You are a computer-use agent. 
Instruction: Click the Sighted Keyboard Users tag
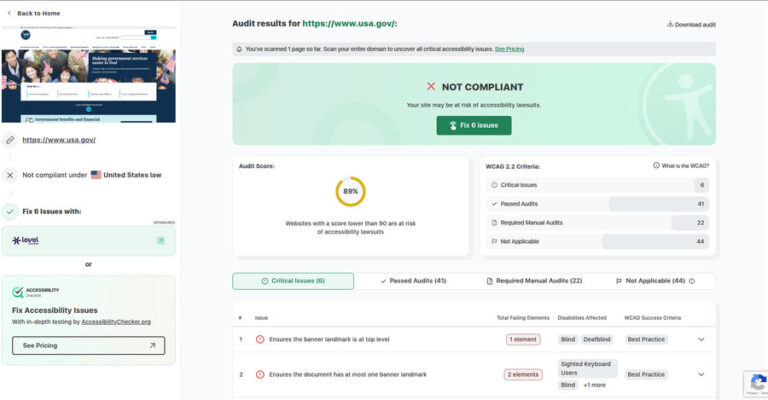(x=588, y=368)
